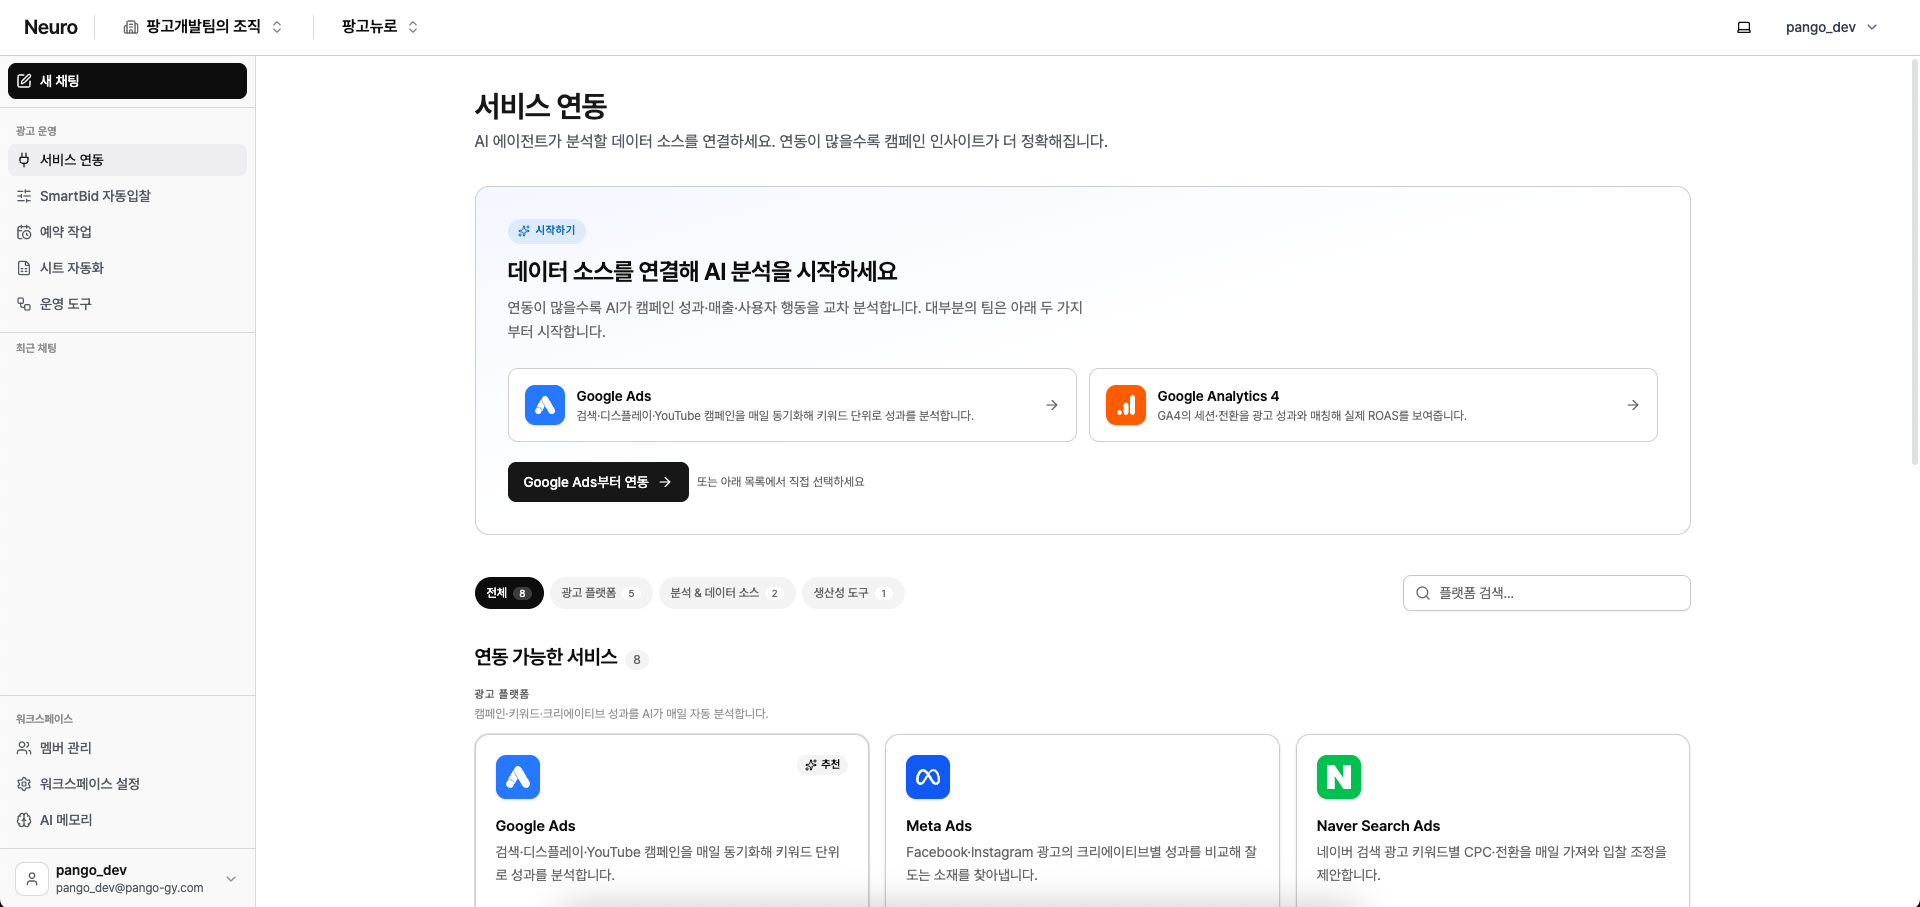
Task: Select the 생산성 도구 filter tab
Action: point(853,593)
